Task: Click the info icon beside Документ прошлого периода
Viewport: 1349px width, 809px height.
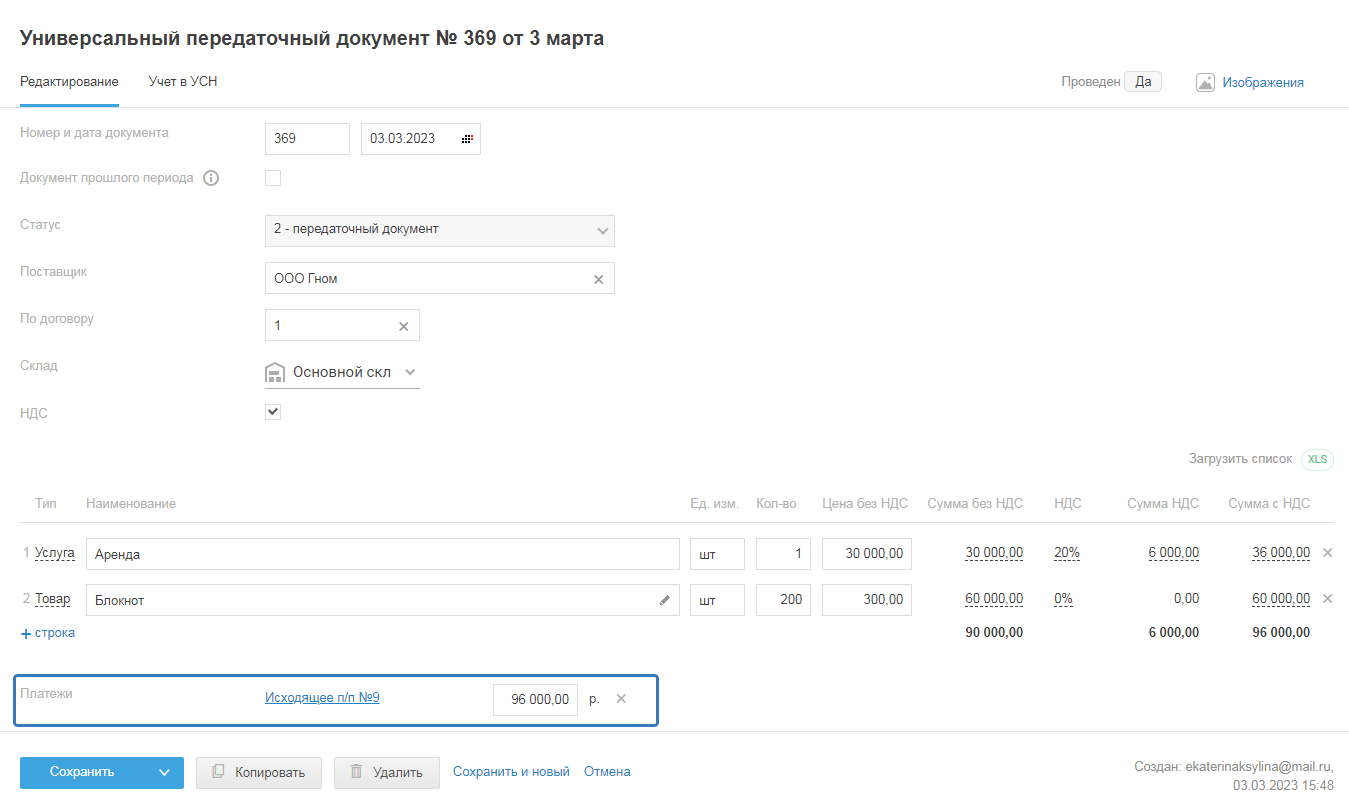Action: 211,178
